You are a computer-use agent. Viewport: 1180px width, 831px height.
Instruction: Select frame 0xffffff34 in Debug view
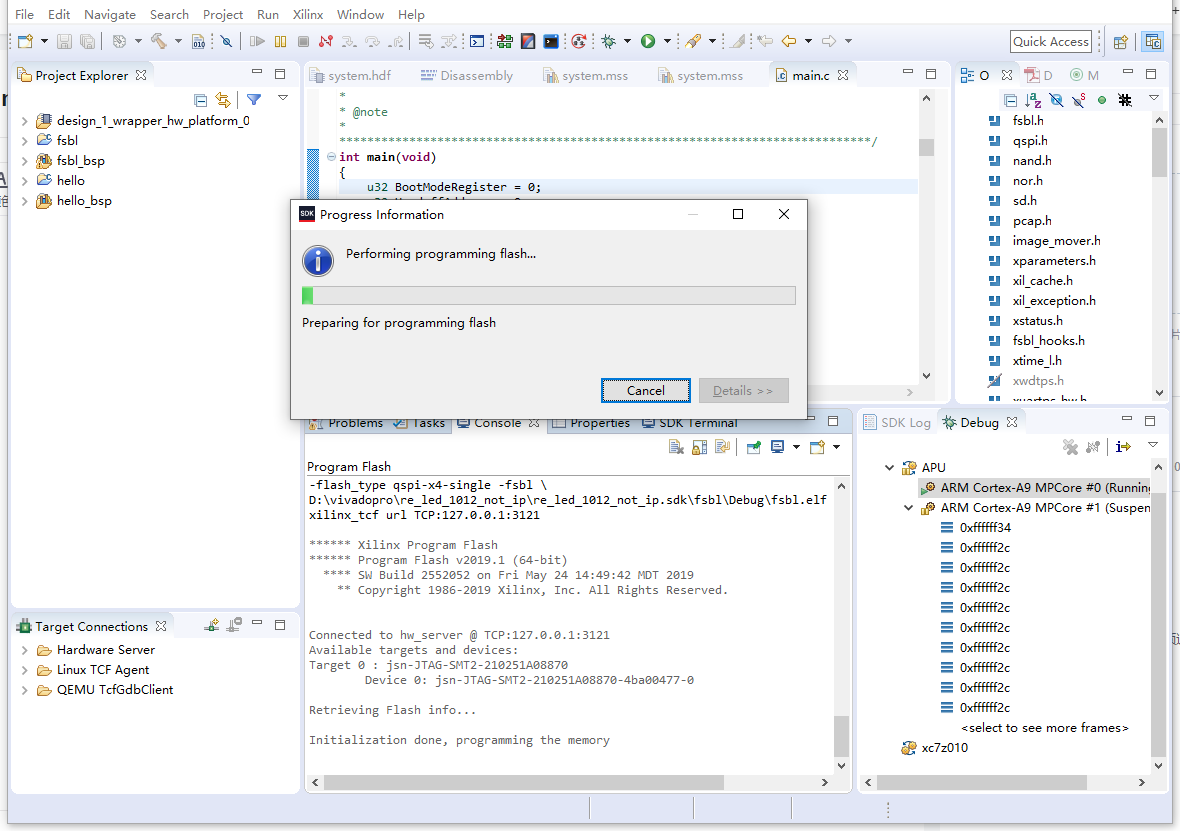[985, 528]
